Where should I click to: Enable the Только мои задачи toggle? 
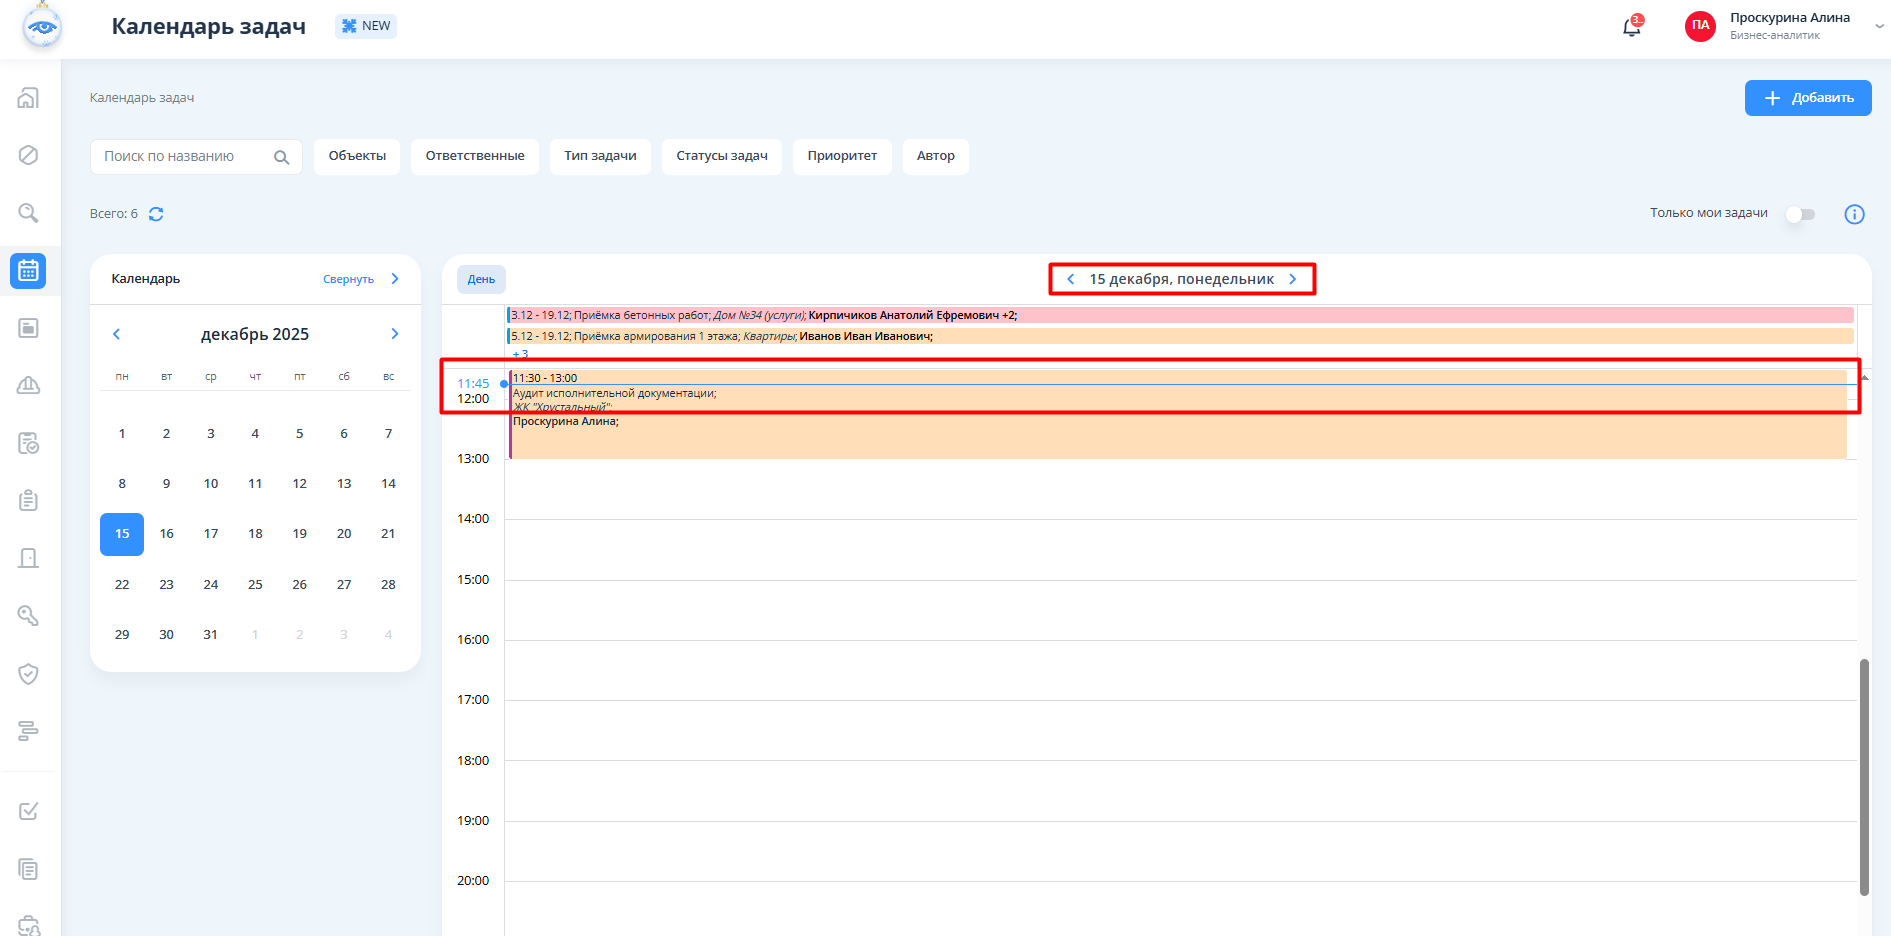pos(1800,214)
